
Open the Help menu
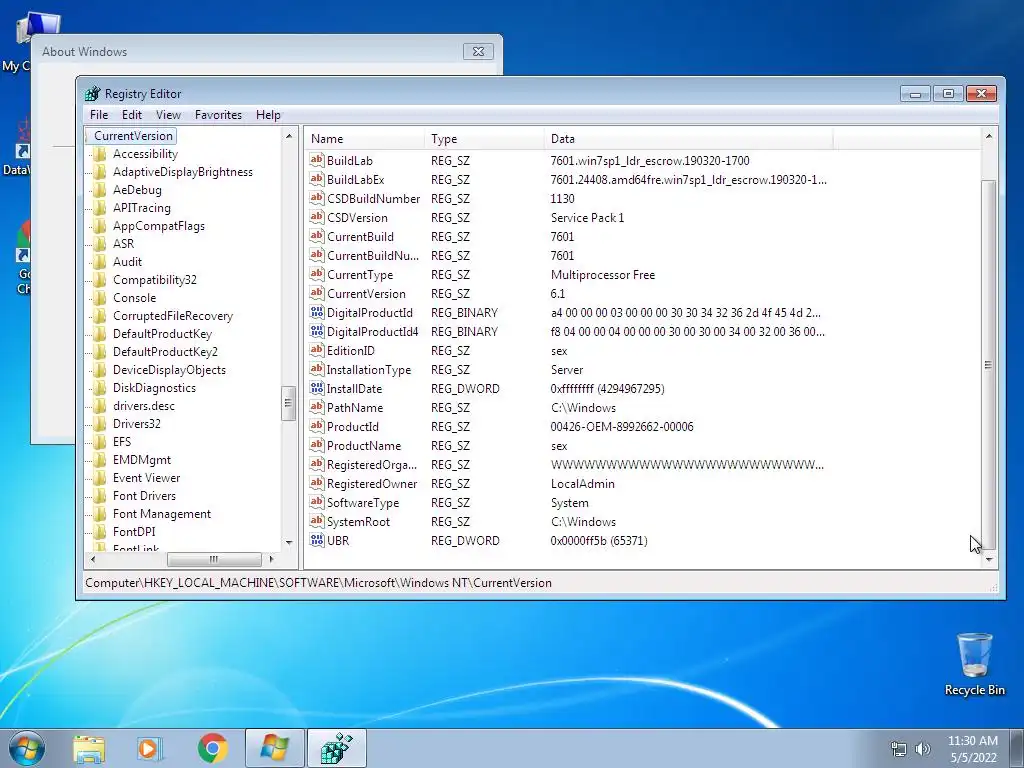(268, 115)
